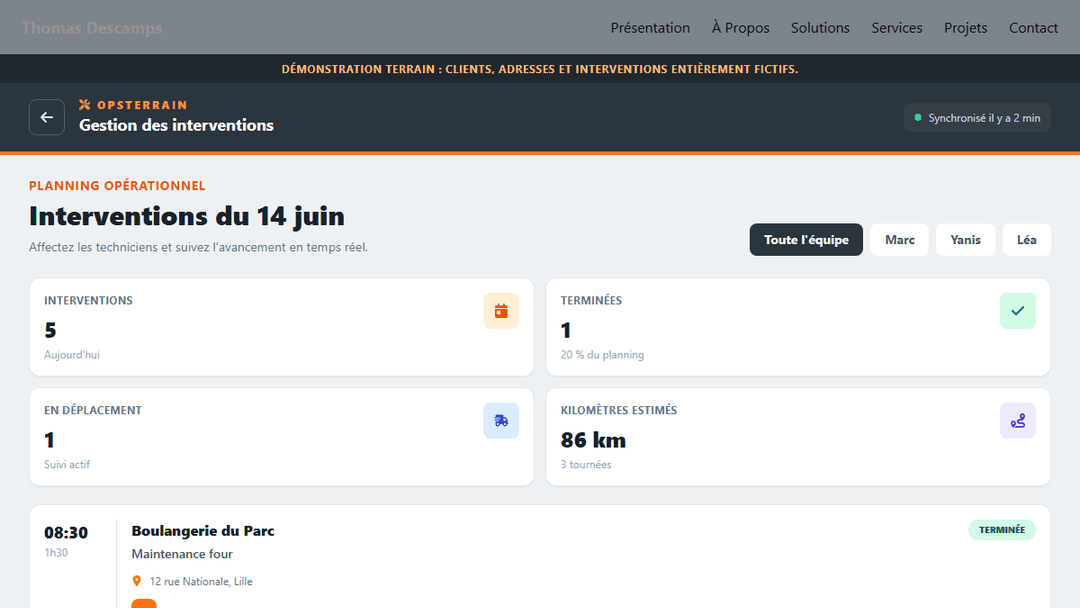The width and height of the screenshot is (1080, 608).
Task: Click the Synchronisé il y a 2 min badge
Action: [x=977, y=118]
